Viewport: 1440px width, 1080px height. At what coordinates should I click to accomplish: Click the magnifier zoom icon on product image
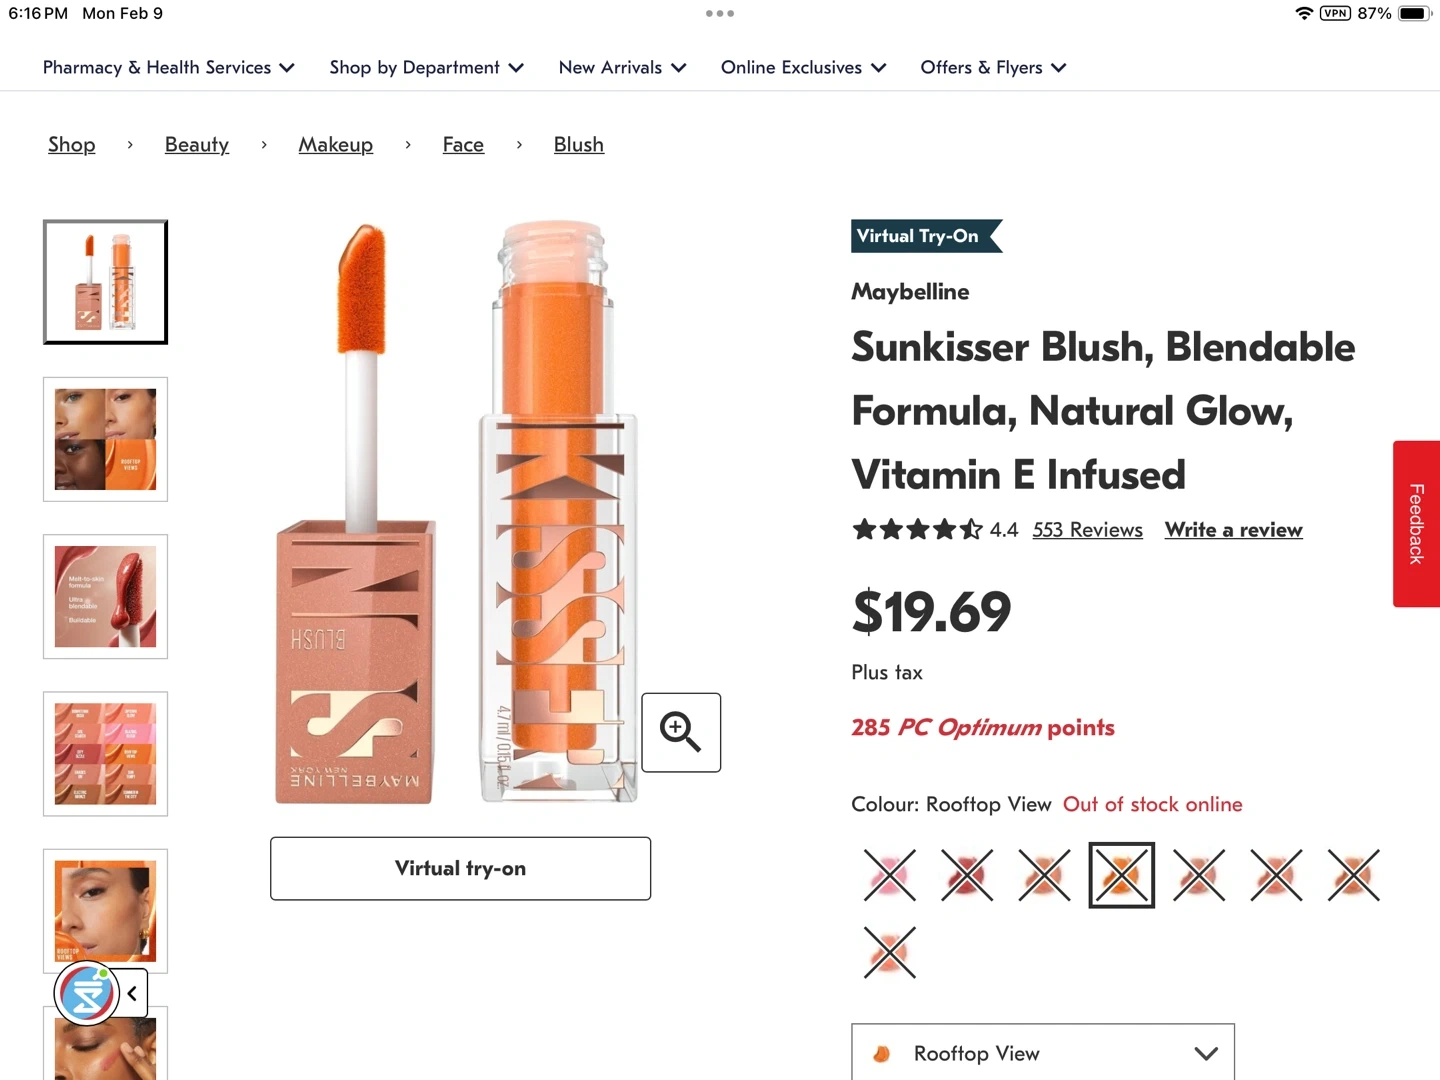pos(680,732)
